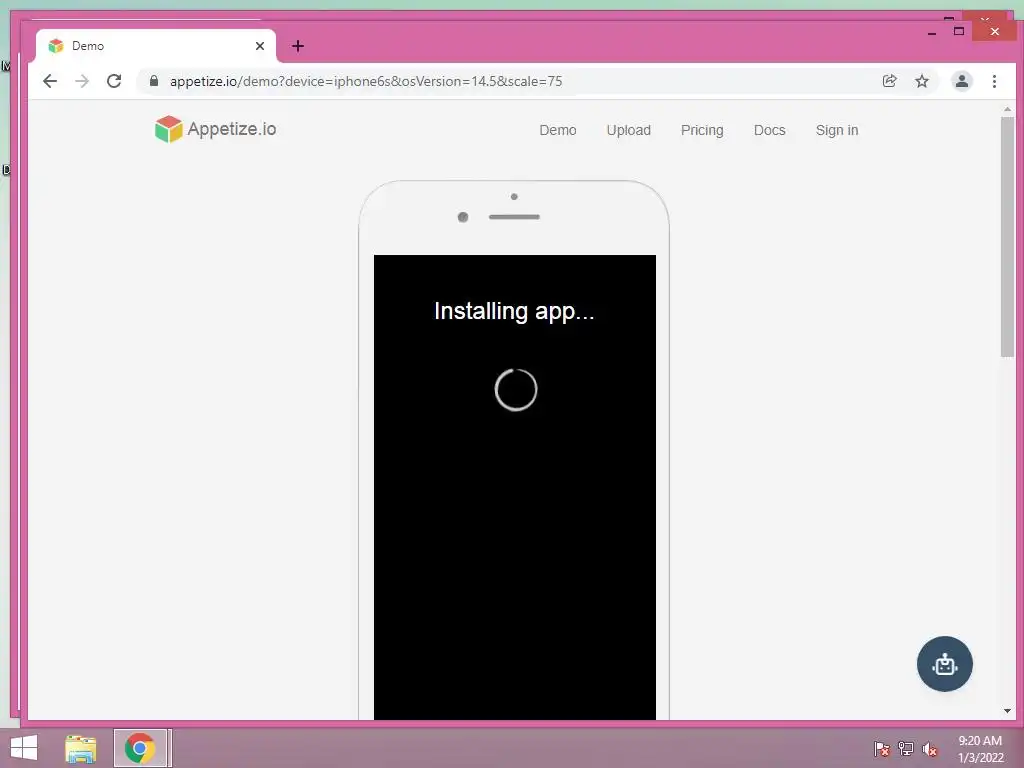Viewport: 1024px width, 768px height.
Task: Go back using the browser back arrow
Action: [x=50, y=81]
